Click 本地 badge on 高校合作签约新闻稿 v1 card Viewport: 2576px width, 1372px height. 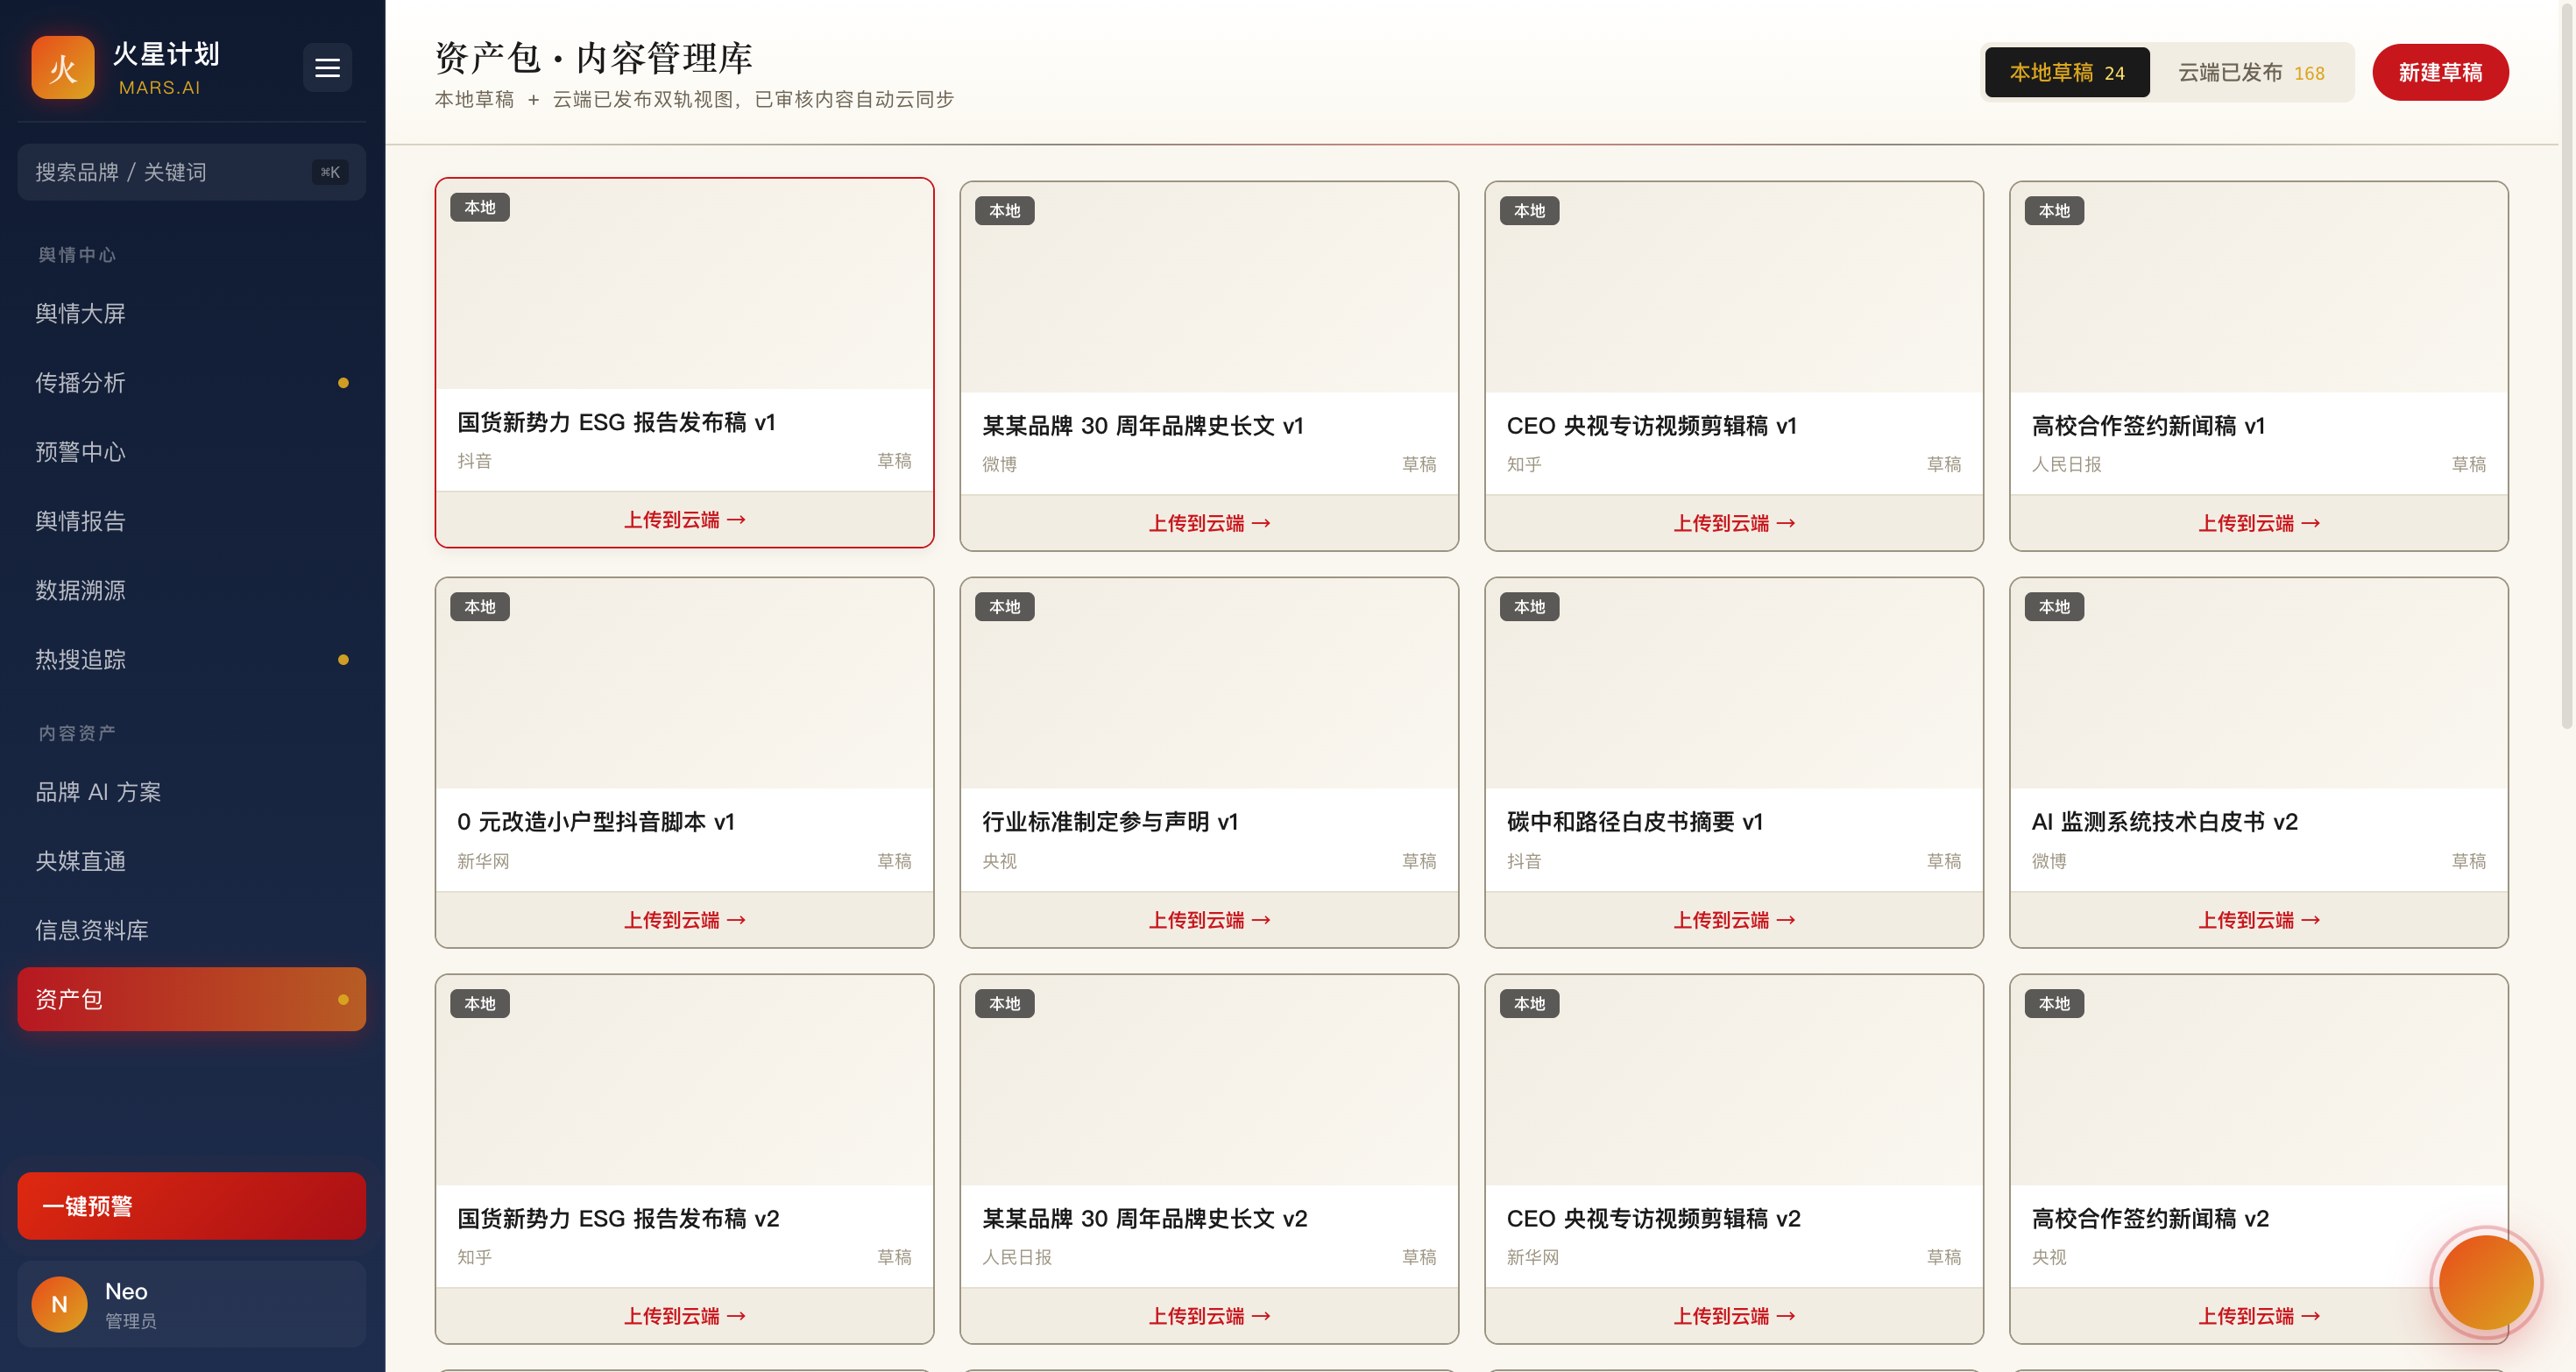2054,210
